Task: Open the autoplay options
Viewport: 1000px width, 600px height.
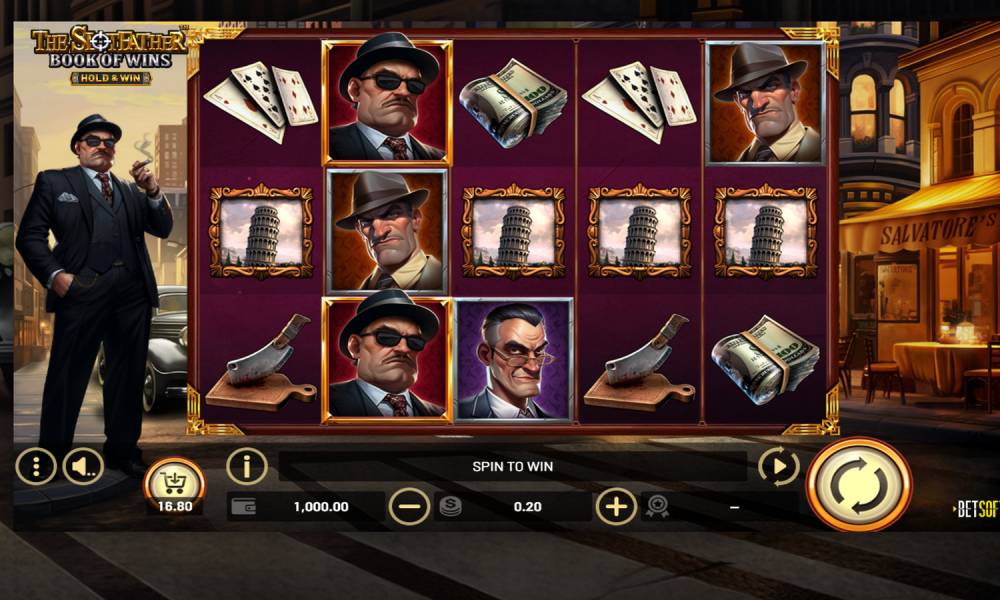Action: 779,467
